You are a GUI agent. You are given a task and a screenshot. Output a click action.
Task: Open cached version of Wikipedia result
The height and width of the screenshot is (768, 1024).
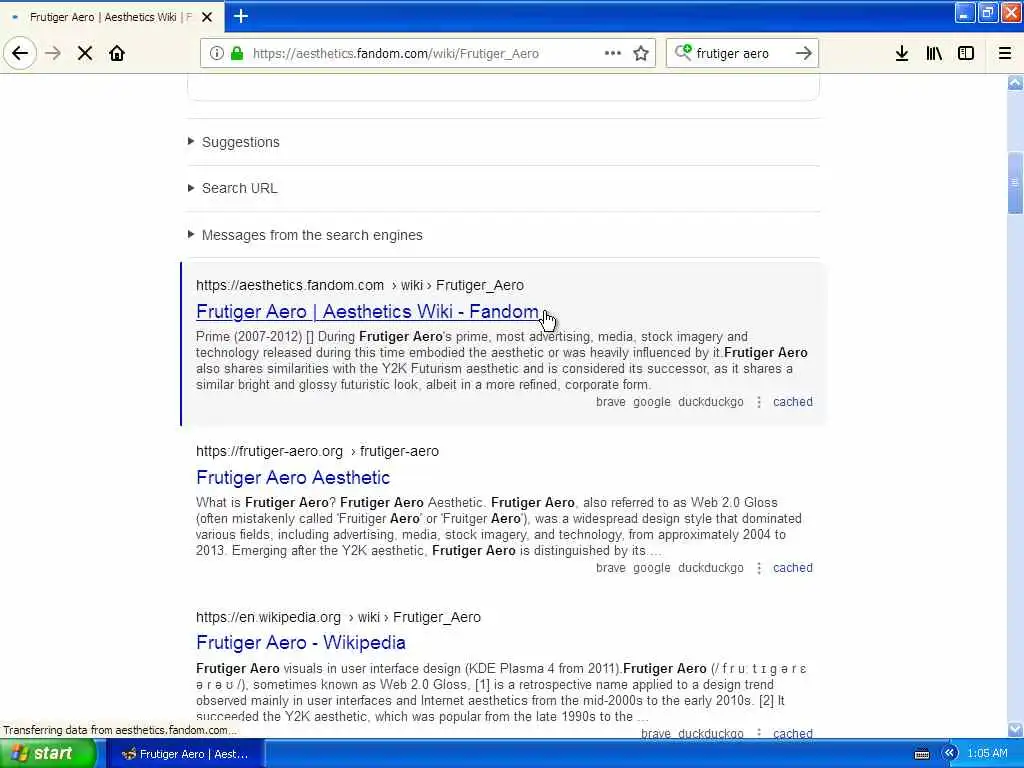pos(793,733)
